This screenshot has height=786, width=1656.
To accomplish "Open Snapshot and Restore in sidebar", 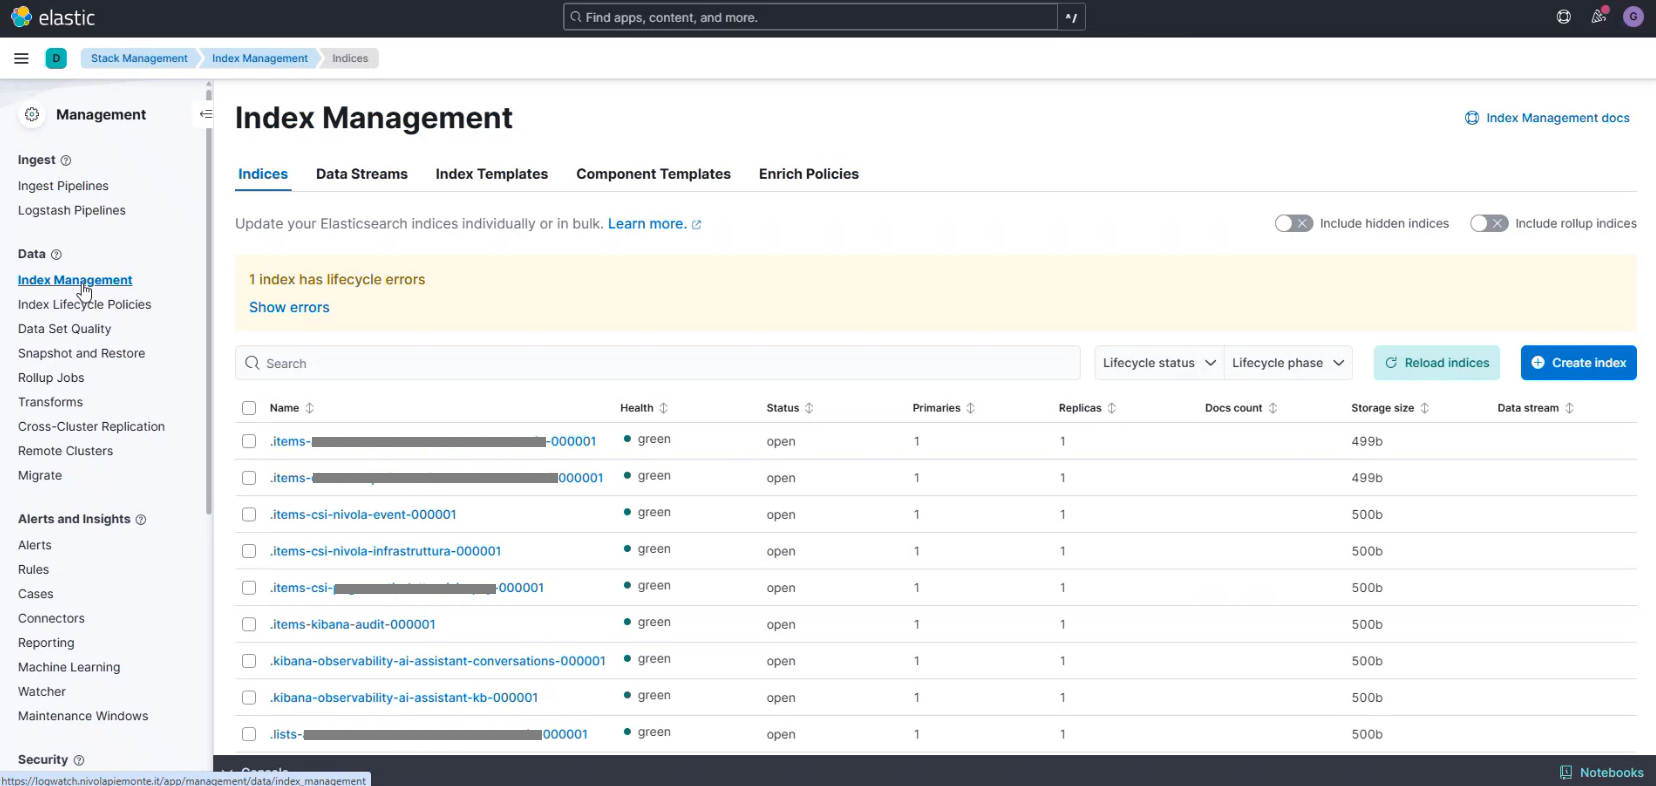I will click(82, 354).
